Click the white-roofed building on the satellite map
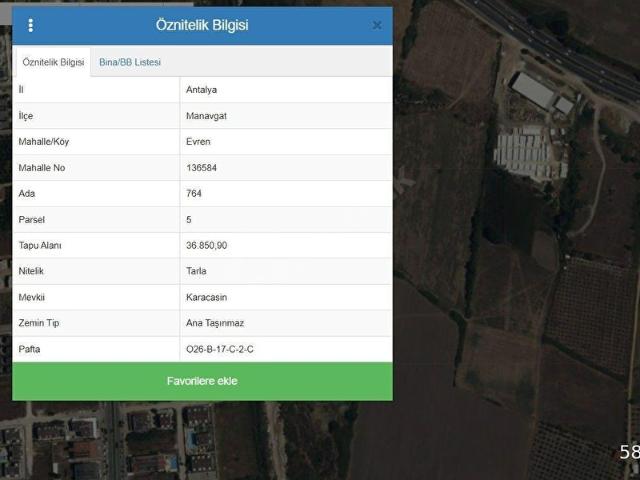Screen dimensions: 640x480 tap(533, 90)
